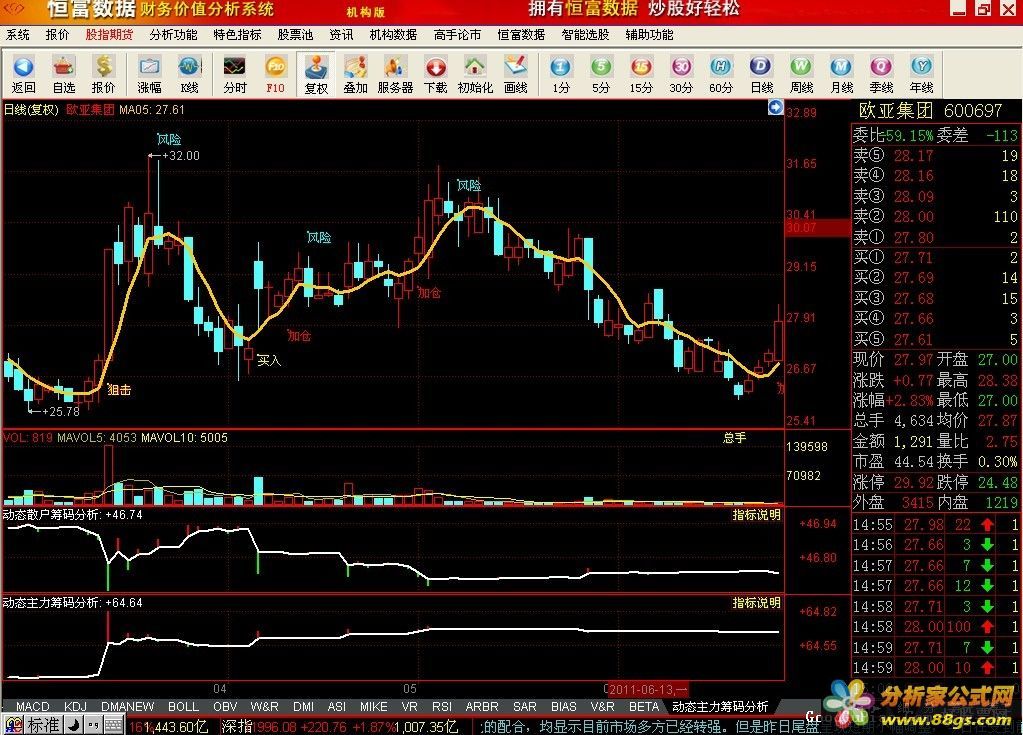This screenshot has height=735, width=1023.
Task: Select the DMI indicator tab
Action: coord(303,706)
